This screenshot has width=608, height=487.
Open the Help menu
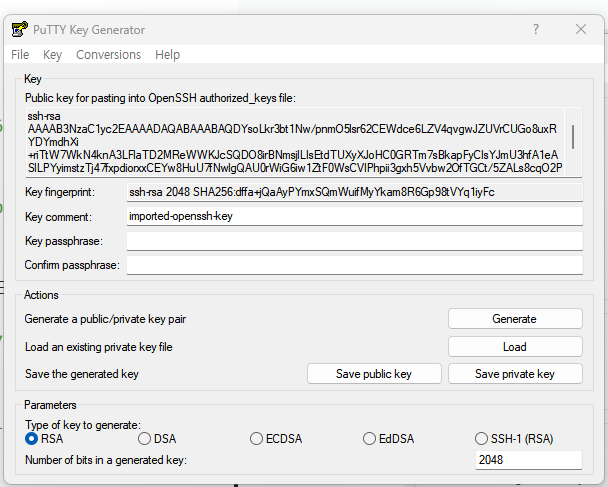[168, 55]
